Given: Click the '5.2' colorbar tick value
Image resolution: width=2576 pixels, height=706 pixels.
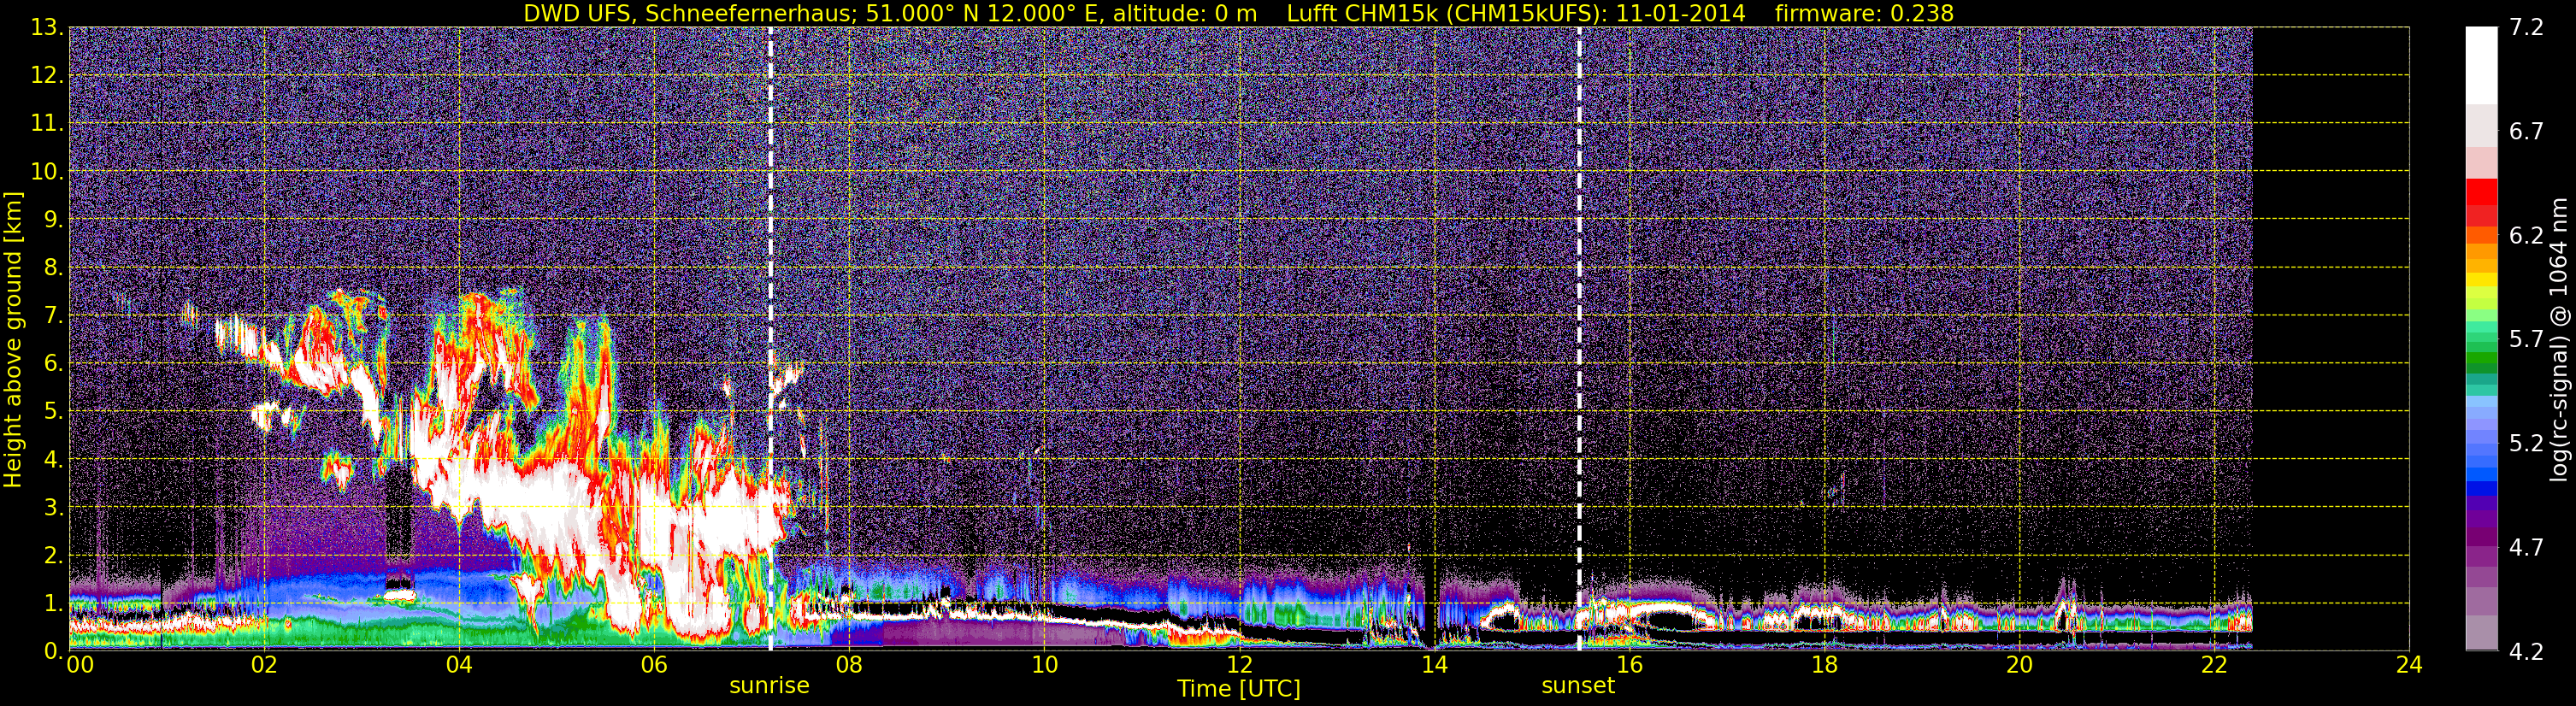Looking at the screenshot, I should point(2526,444).
